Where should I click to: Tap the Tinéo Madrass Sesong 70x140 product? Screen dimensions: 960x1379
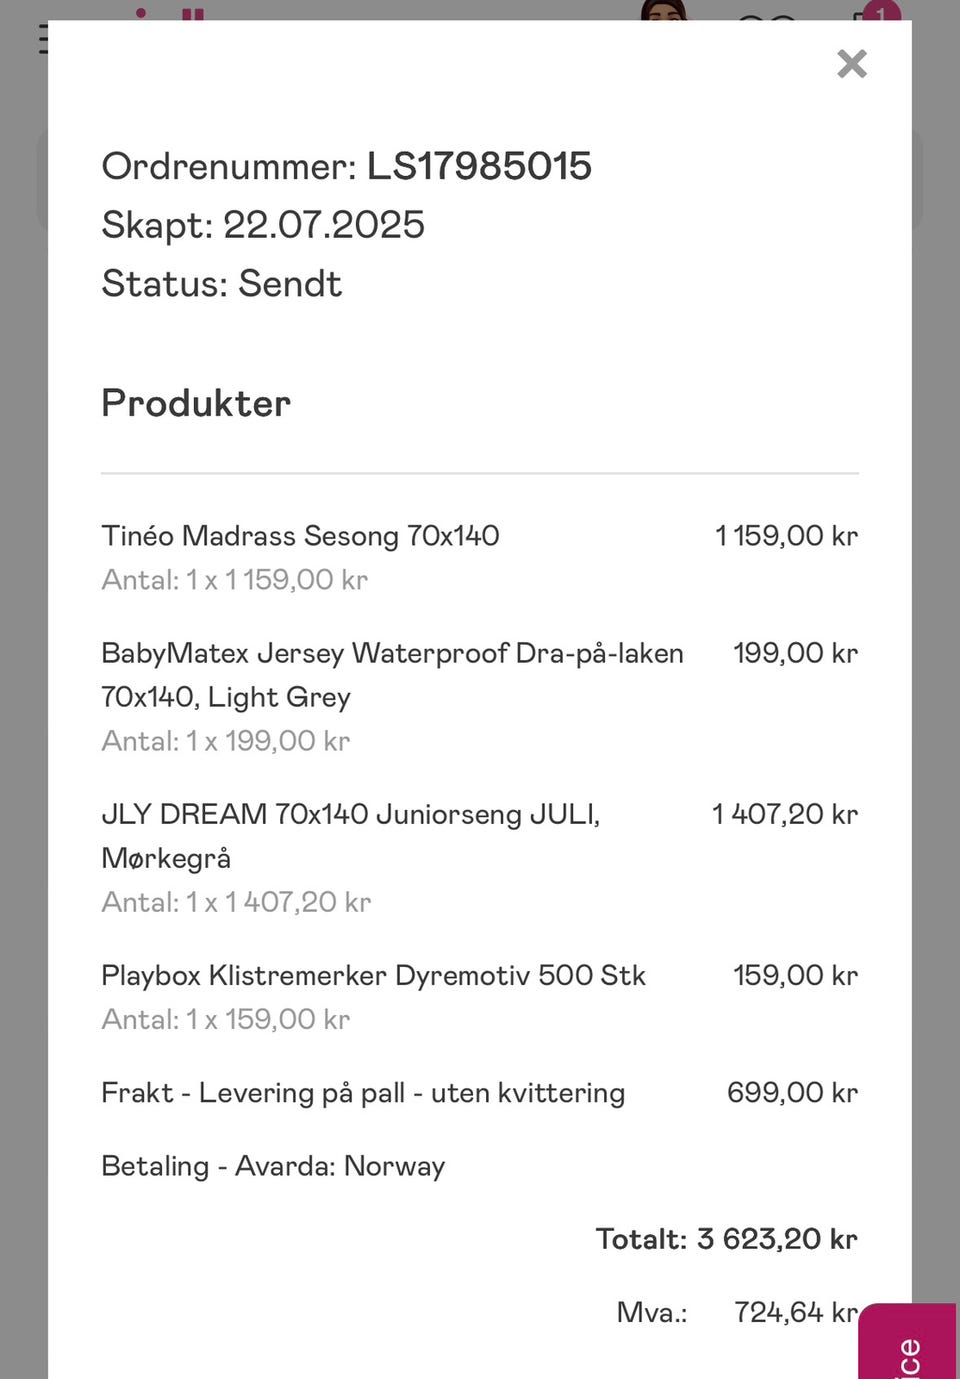[300, 536]
